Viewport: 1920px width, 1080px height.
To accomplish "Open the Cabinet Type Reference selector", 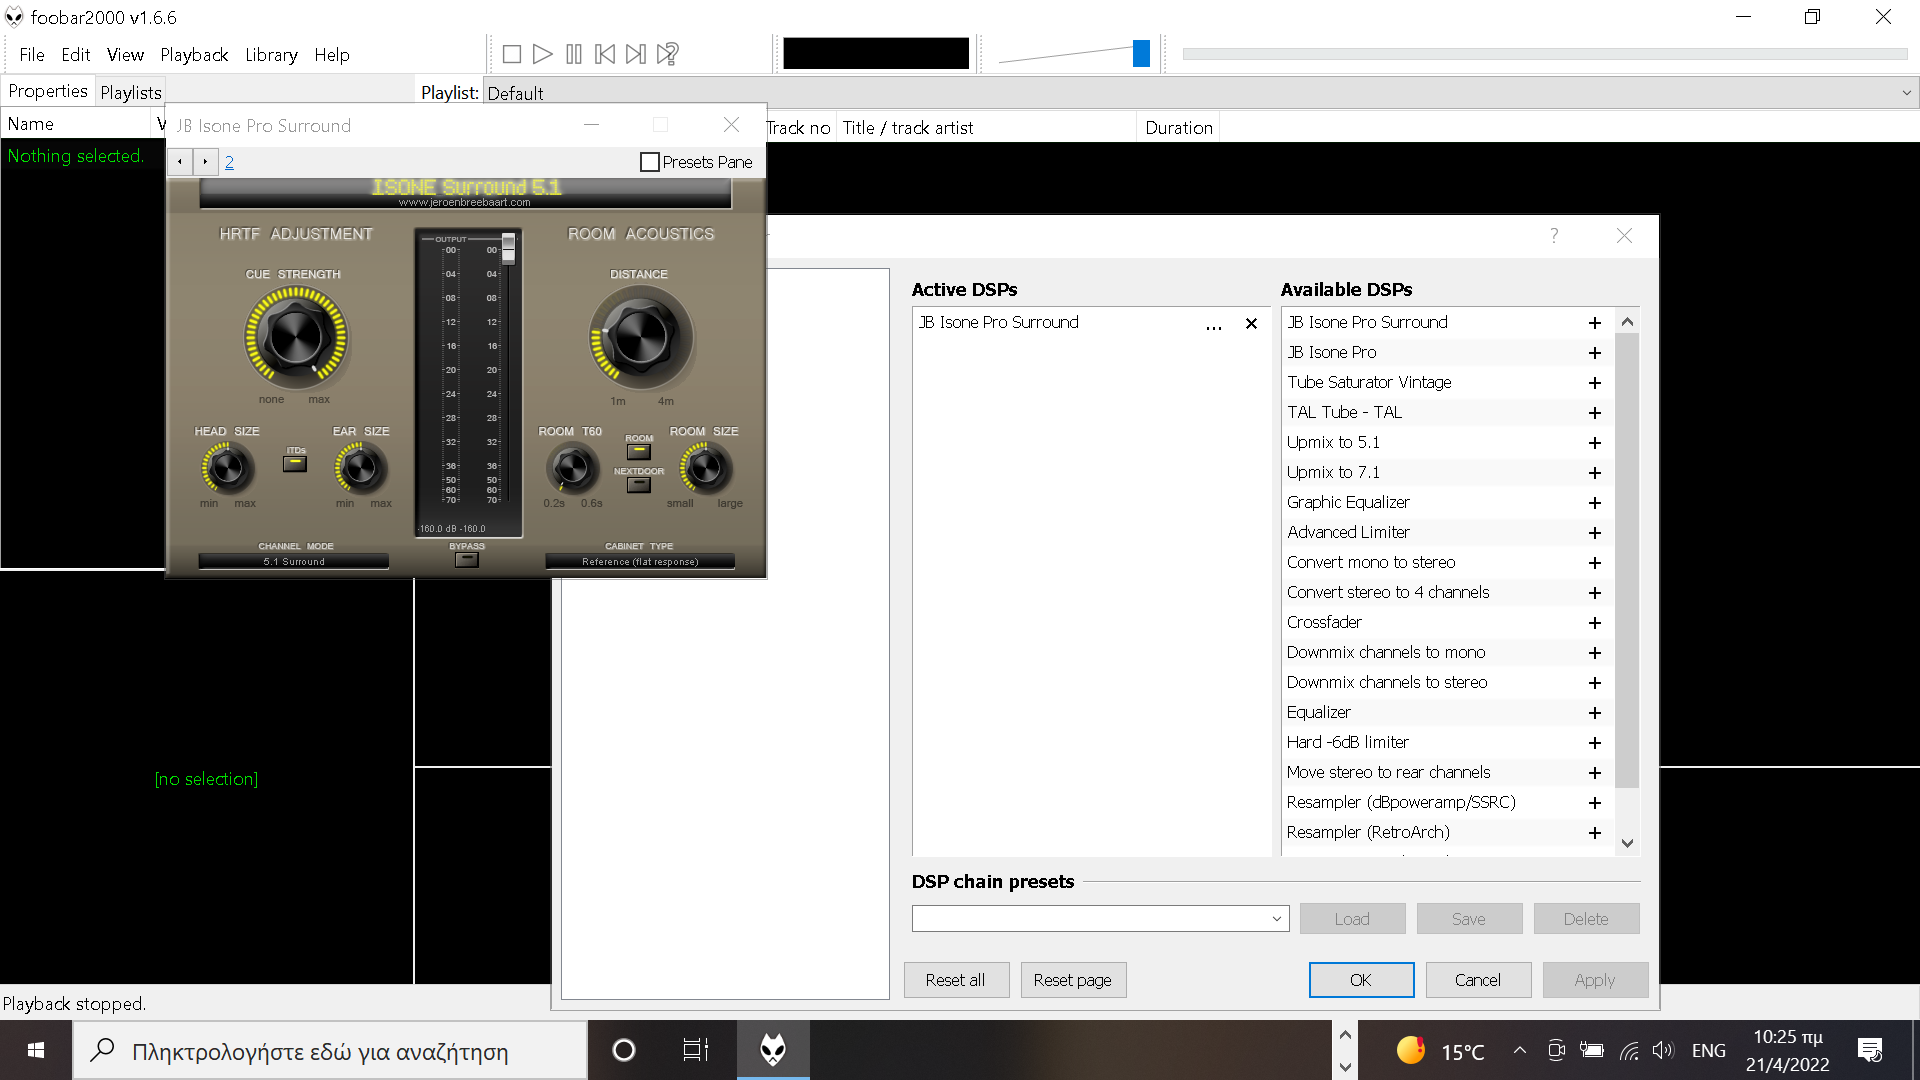I will pos(640,562).
